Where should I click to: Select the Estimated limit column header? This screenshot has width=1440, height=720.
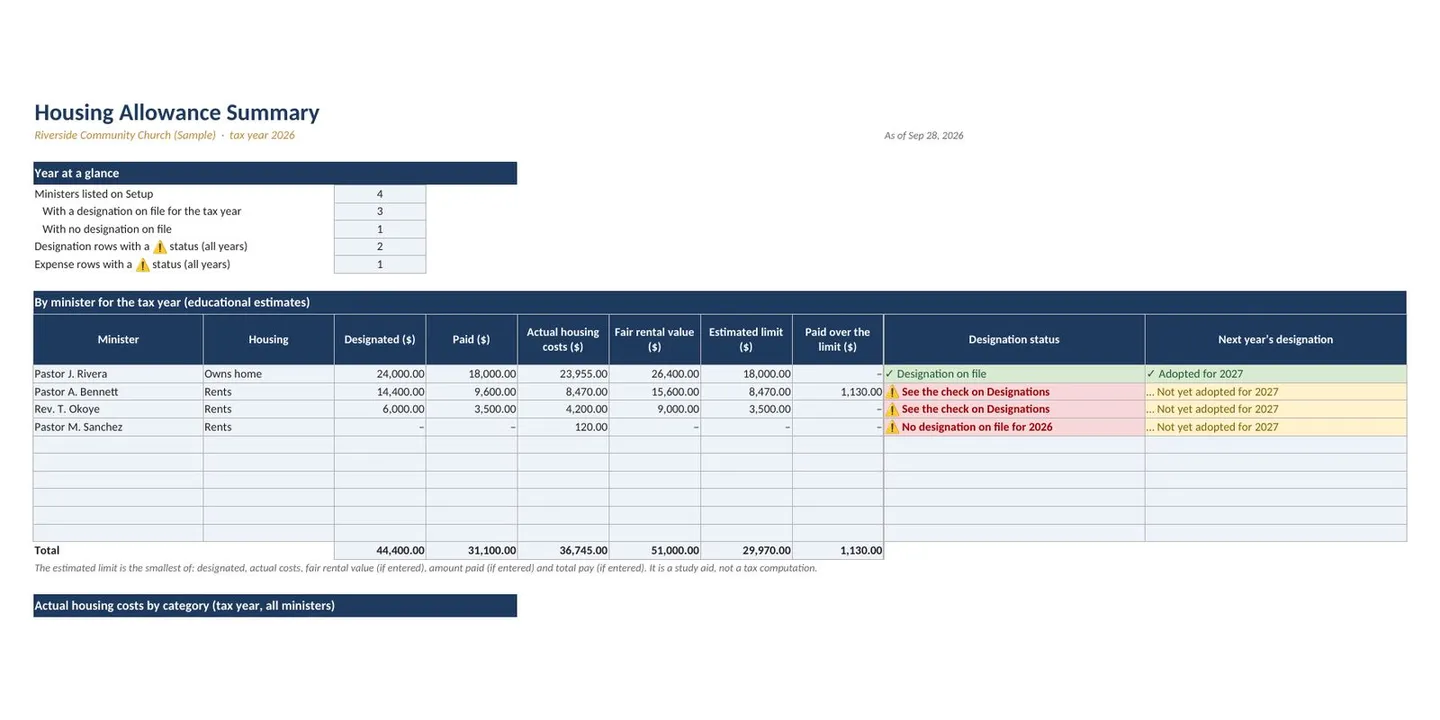(x=747, y=340)
